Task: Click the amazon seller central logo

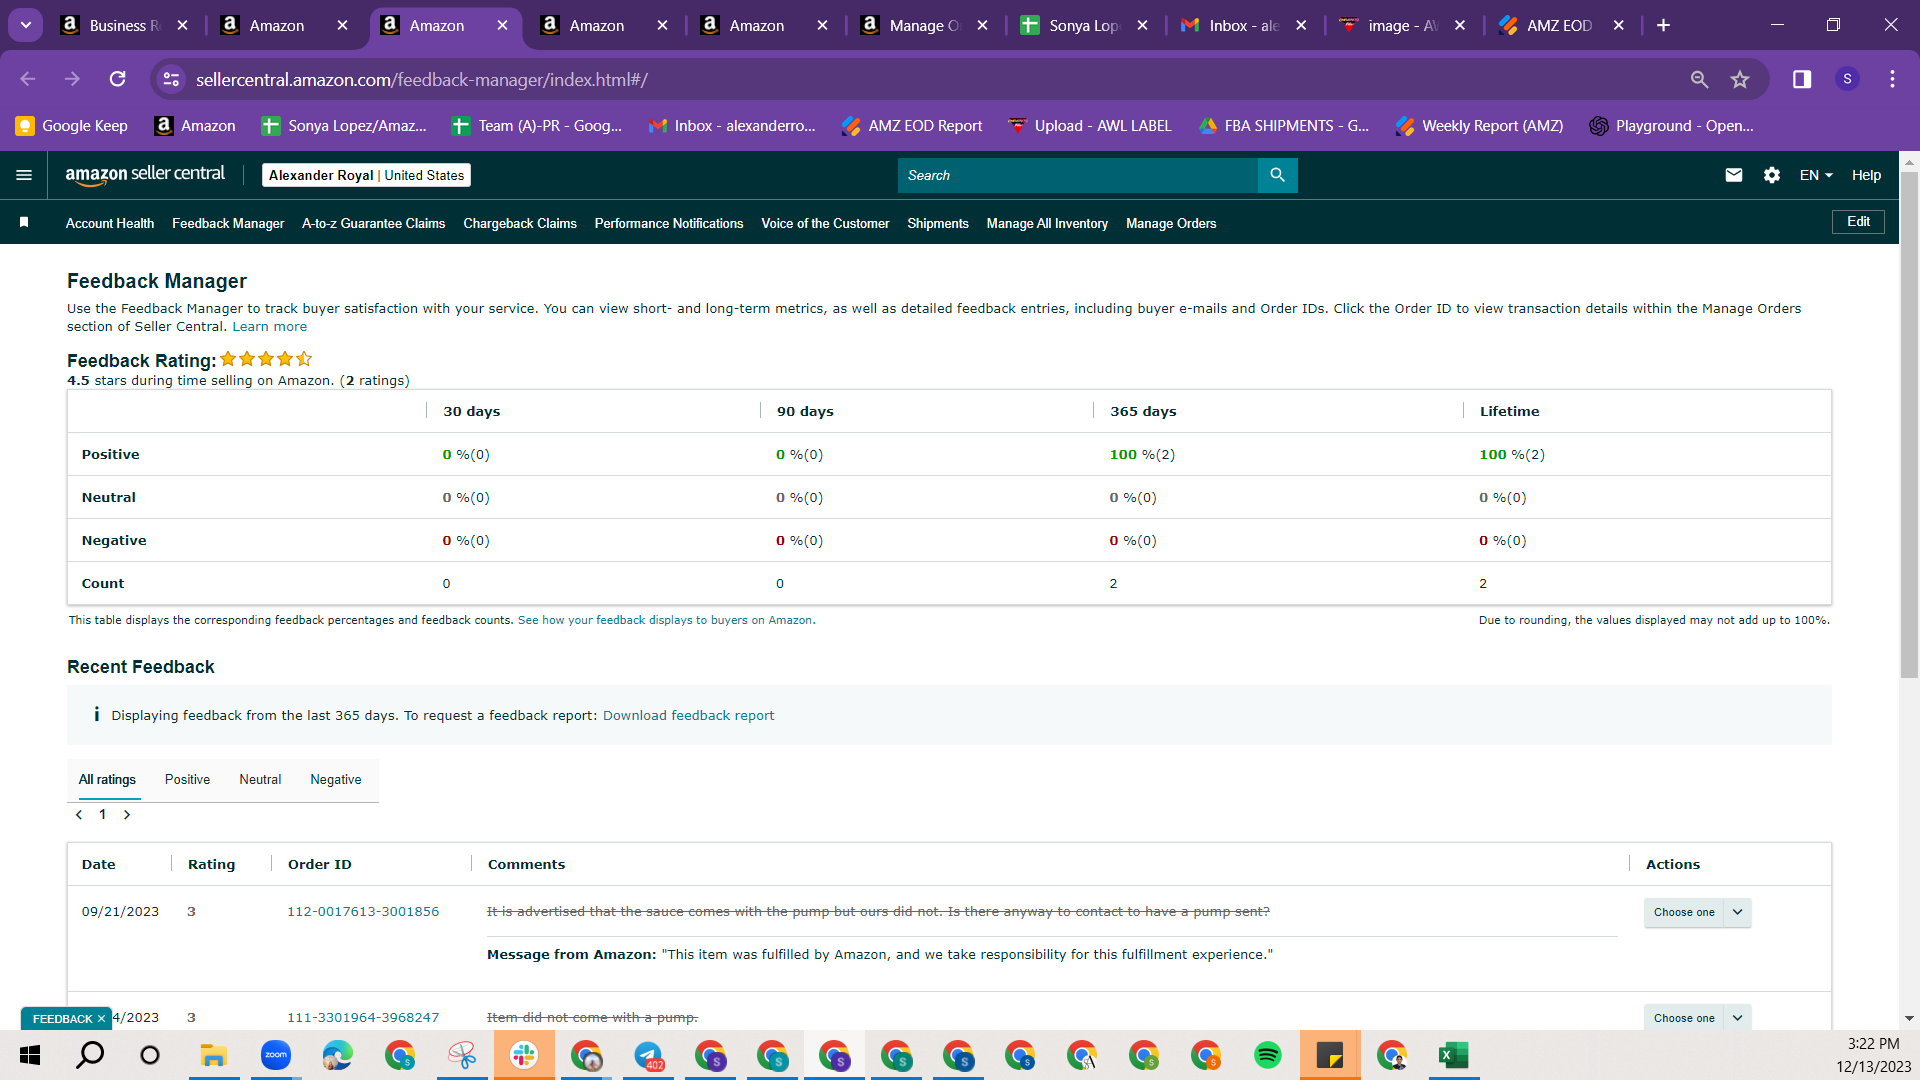Action: [145, 175]
